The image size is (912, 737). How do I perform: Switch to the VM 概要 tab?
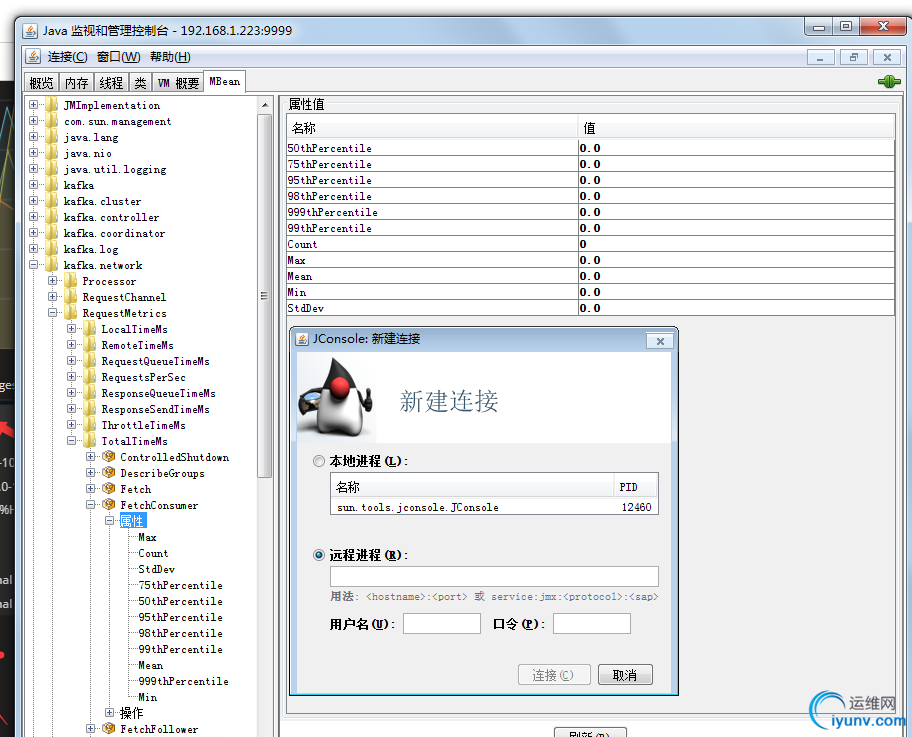point(179,83)
